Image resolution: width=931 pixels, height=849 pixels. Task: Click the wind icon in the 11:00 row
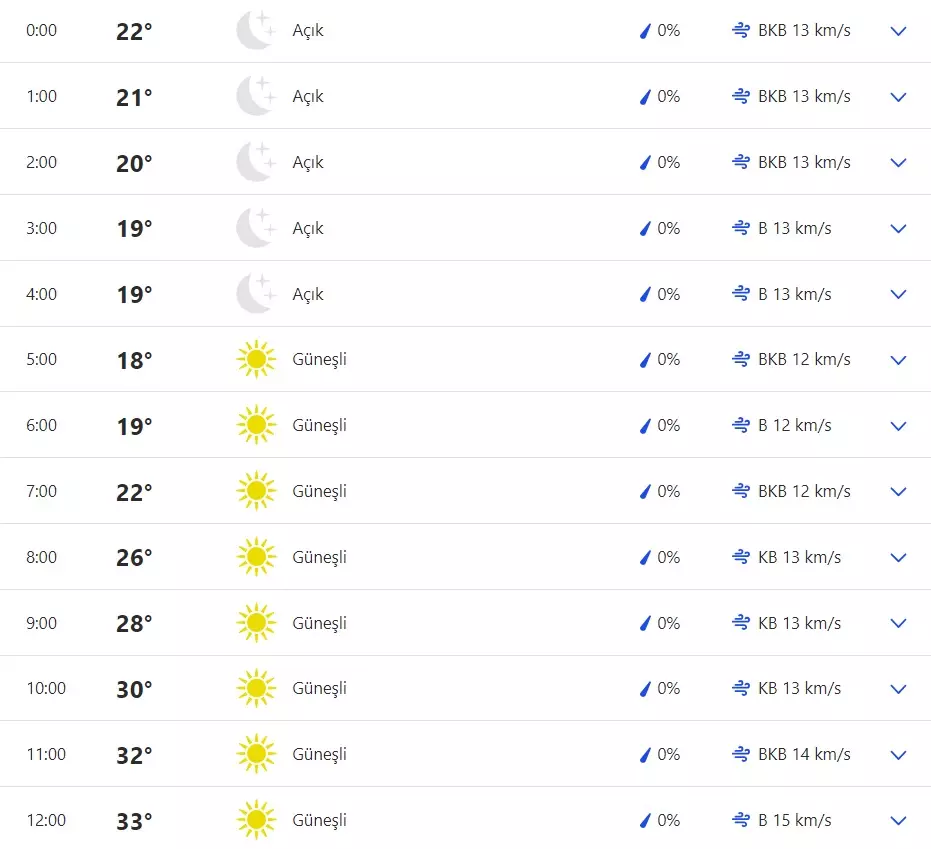[x=741, y=754]
